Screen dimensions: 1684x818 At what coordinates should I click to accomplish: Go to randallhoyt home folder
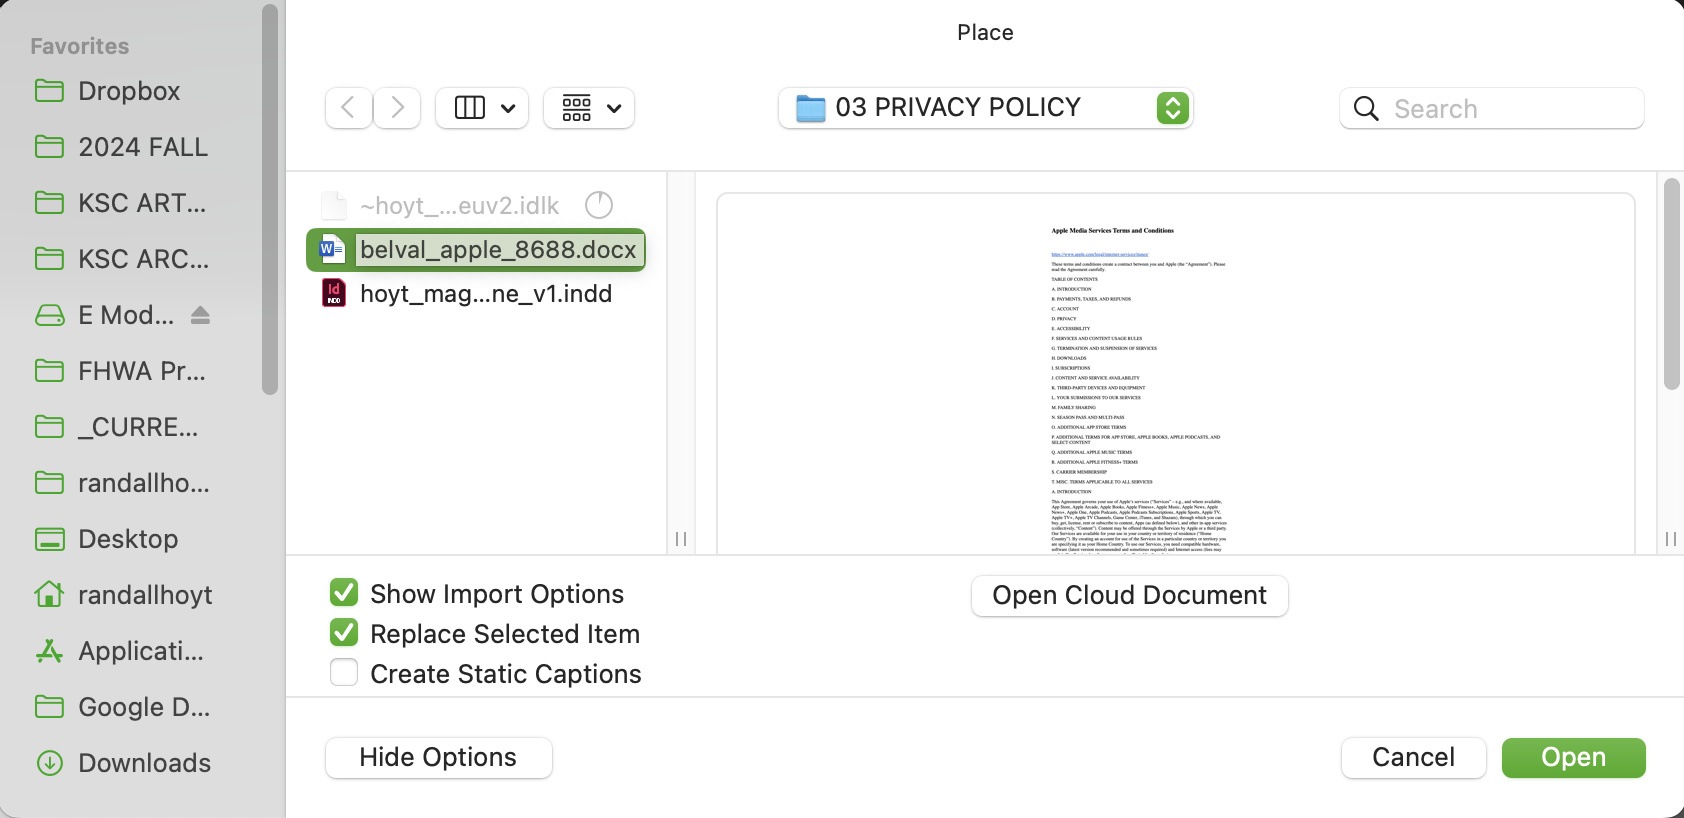[144, 595]
